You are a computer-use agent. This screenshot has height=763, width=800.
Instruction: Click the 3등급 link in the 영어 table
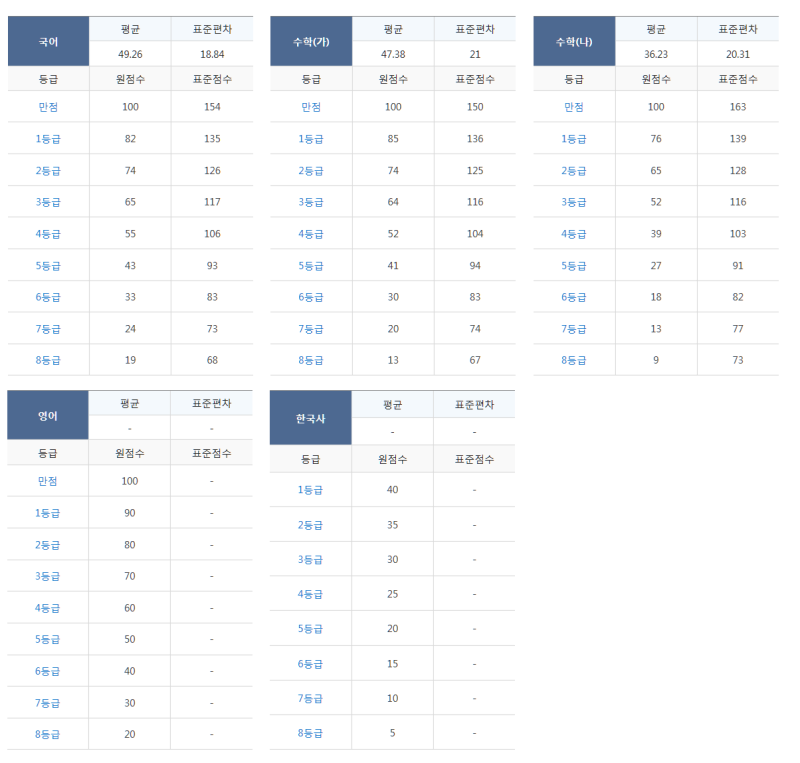pyautogui.click(x=47, y=576)
